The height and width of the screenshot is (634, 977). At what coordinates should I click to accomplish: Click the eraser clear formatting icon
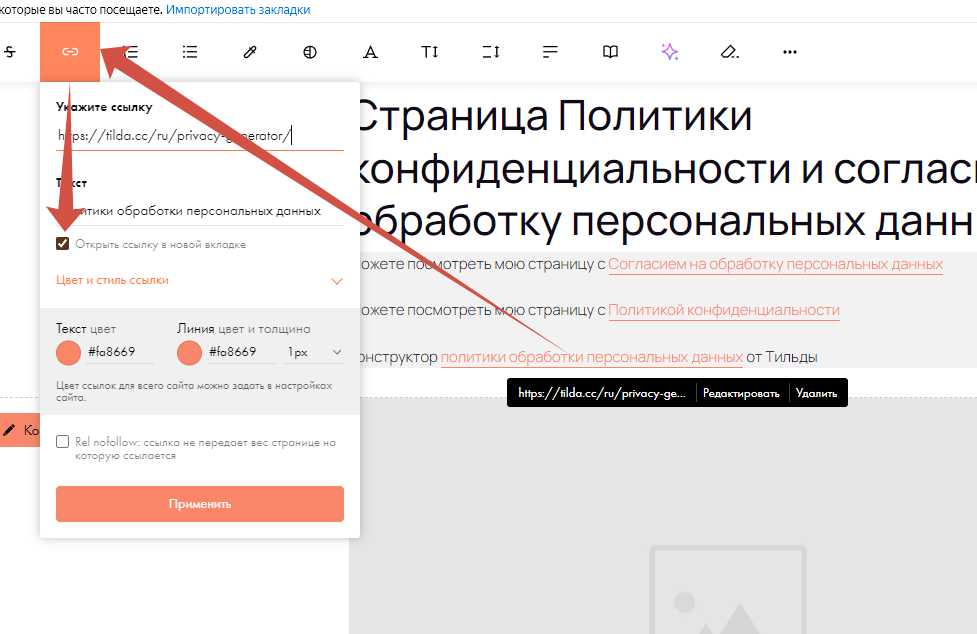[x=730, y=52]
